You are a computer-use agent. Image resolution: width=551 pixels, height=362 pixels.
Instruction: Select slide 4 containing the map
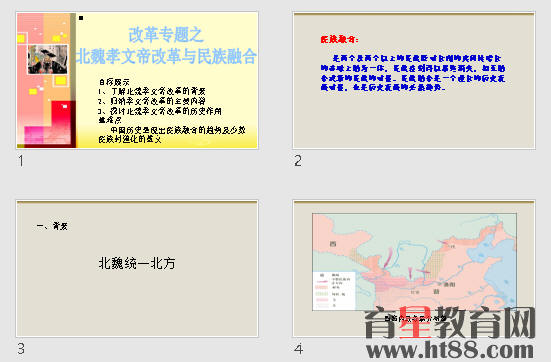coord(414,269)
